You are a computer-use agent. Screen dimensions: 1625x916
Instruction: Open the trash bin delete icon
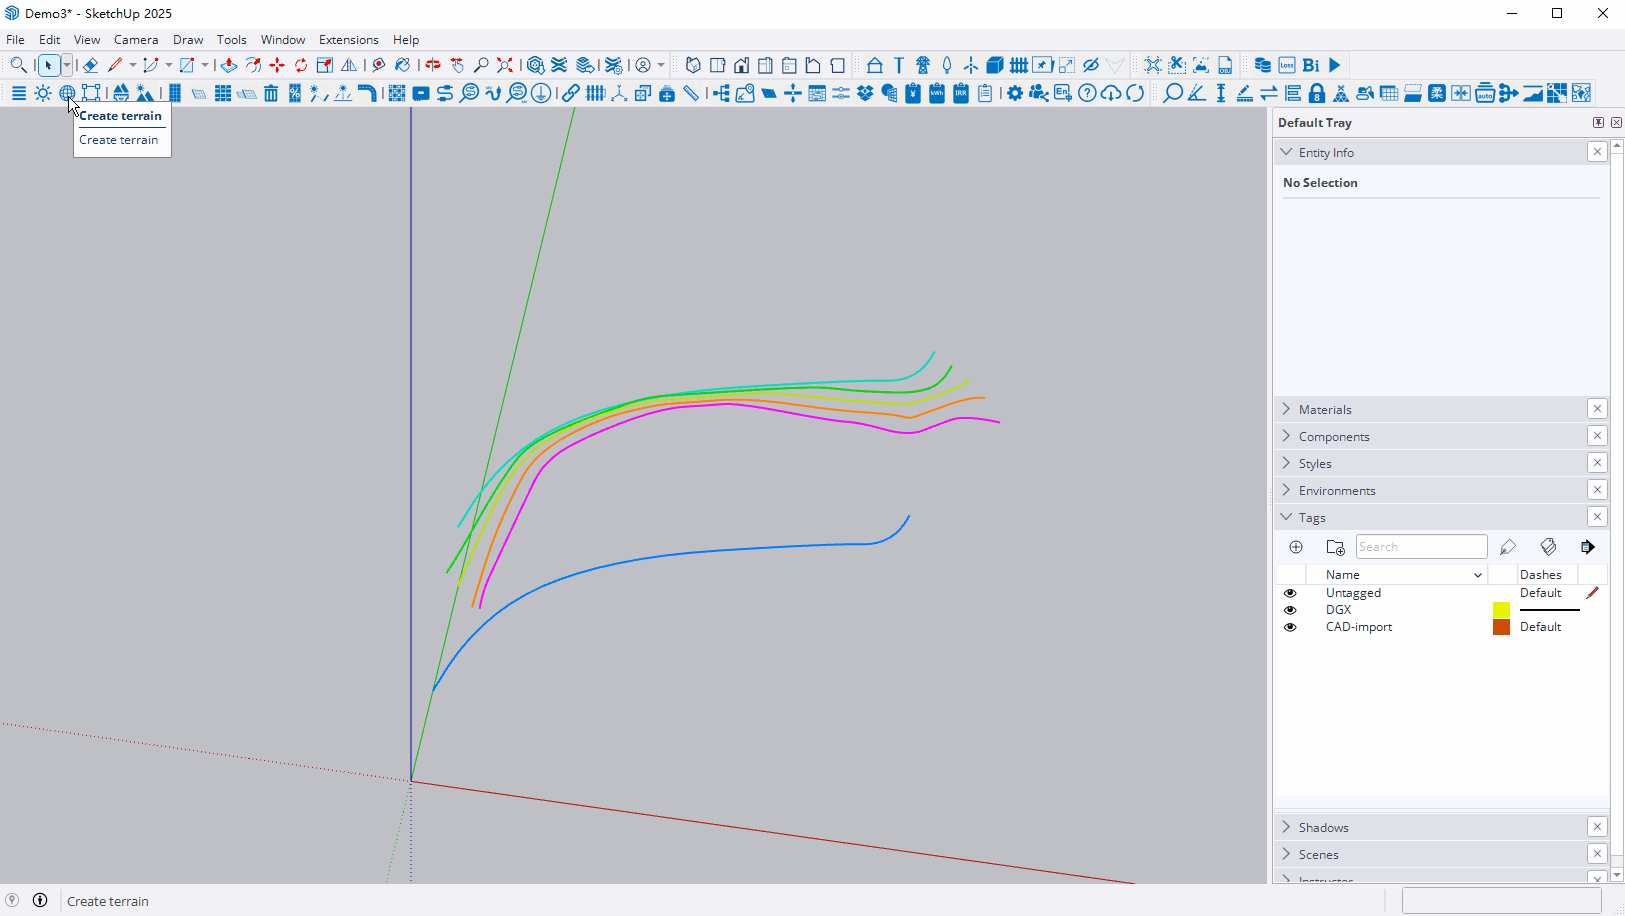pyautogui.click(x=271, y=93)
